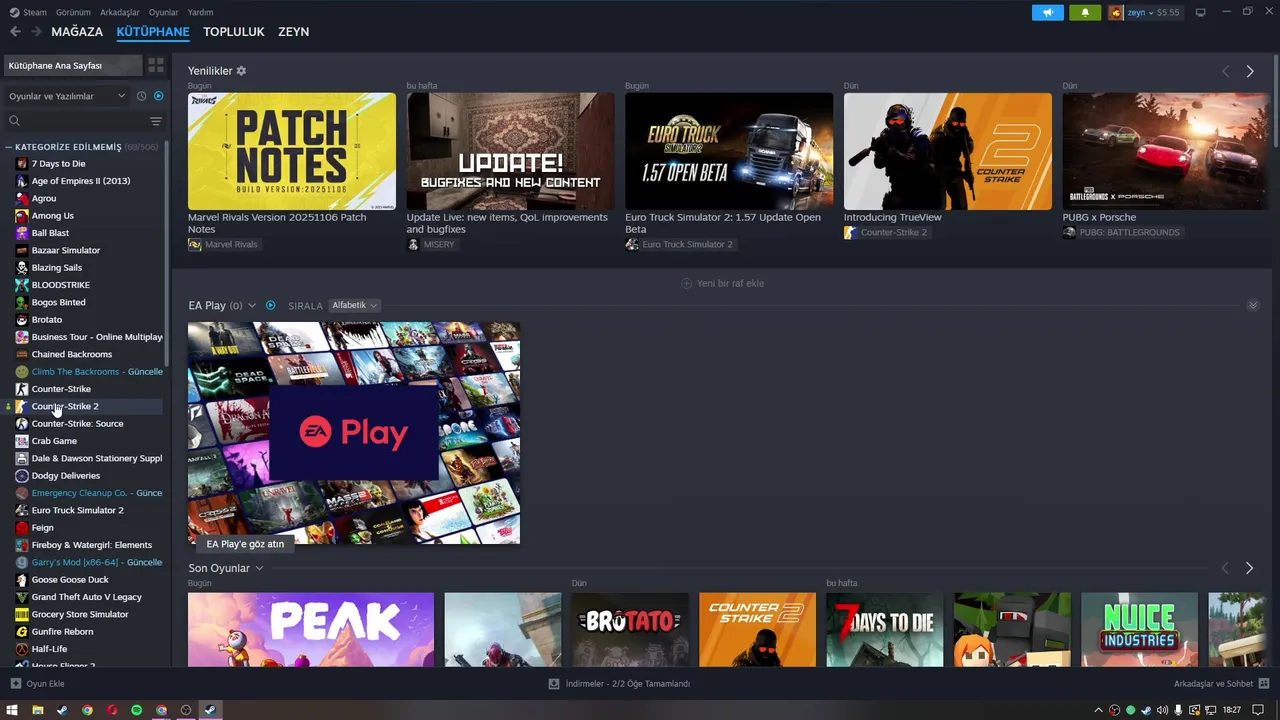The width and height of the screenshot is (1280, 720).
Task: Select Garry's Mod in game list
Action: (x=83, y=562)
